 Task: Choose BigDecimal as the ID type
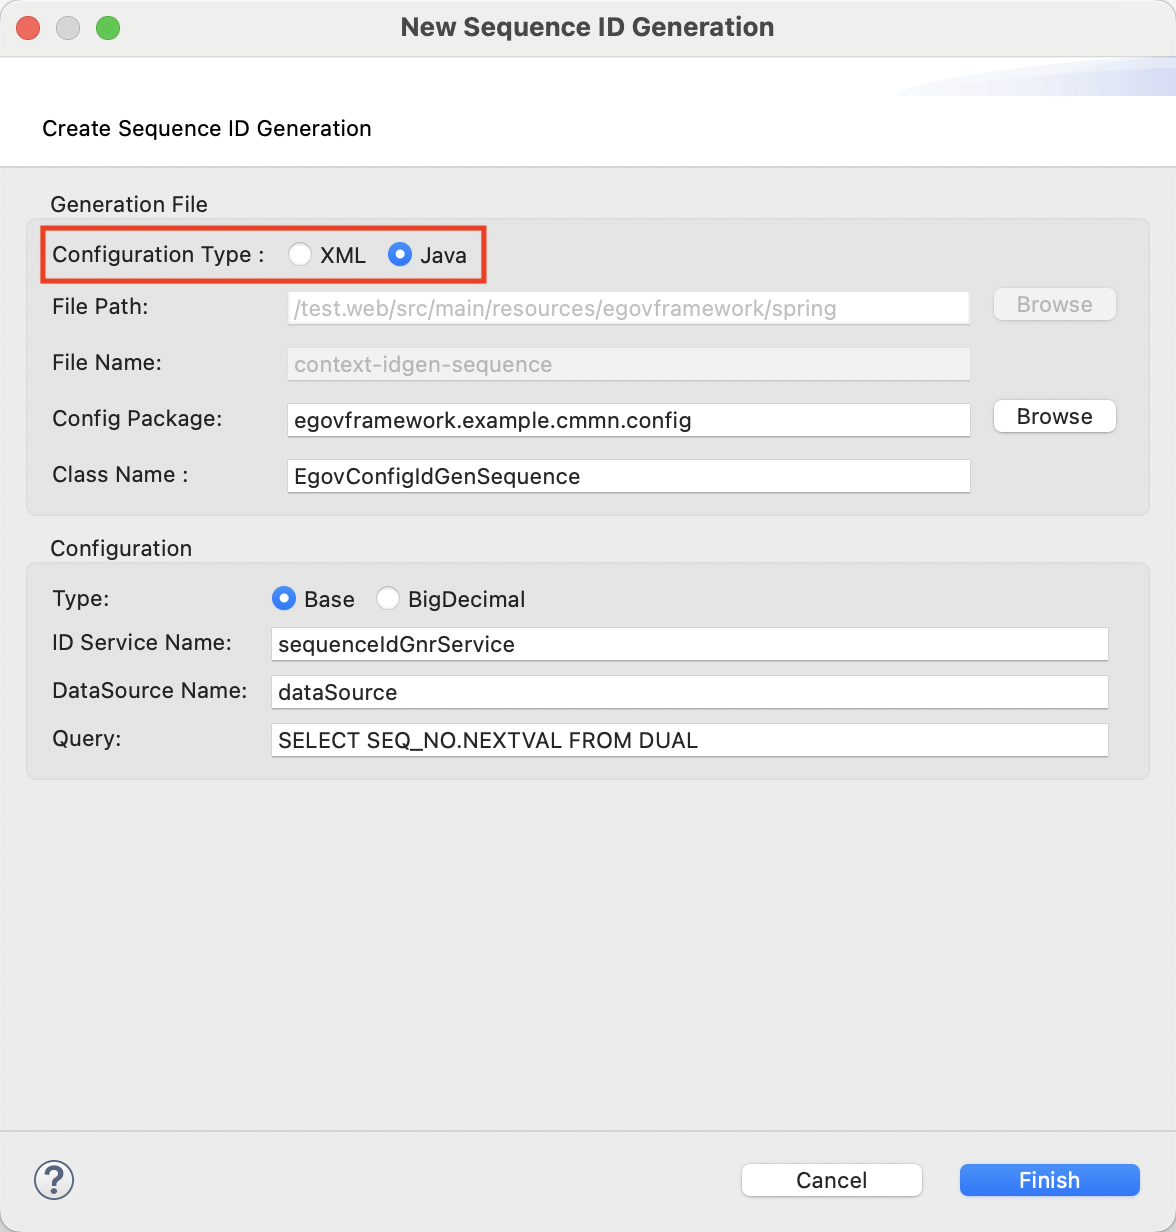point(388,599)
